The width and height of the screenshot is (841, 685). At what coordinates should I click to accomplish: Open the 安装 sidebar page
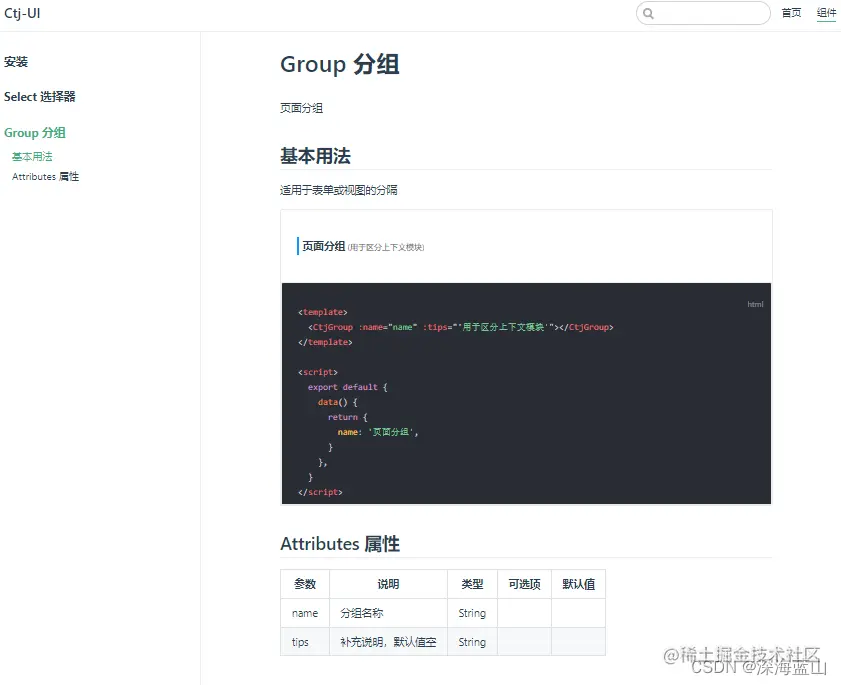[16, 62]
